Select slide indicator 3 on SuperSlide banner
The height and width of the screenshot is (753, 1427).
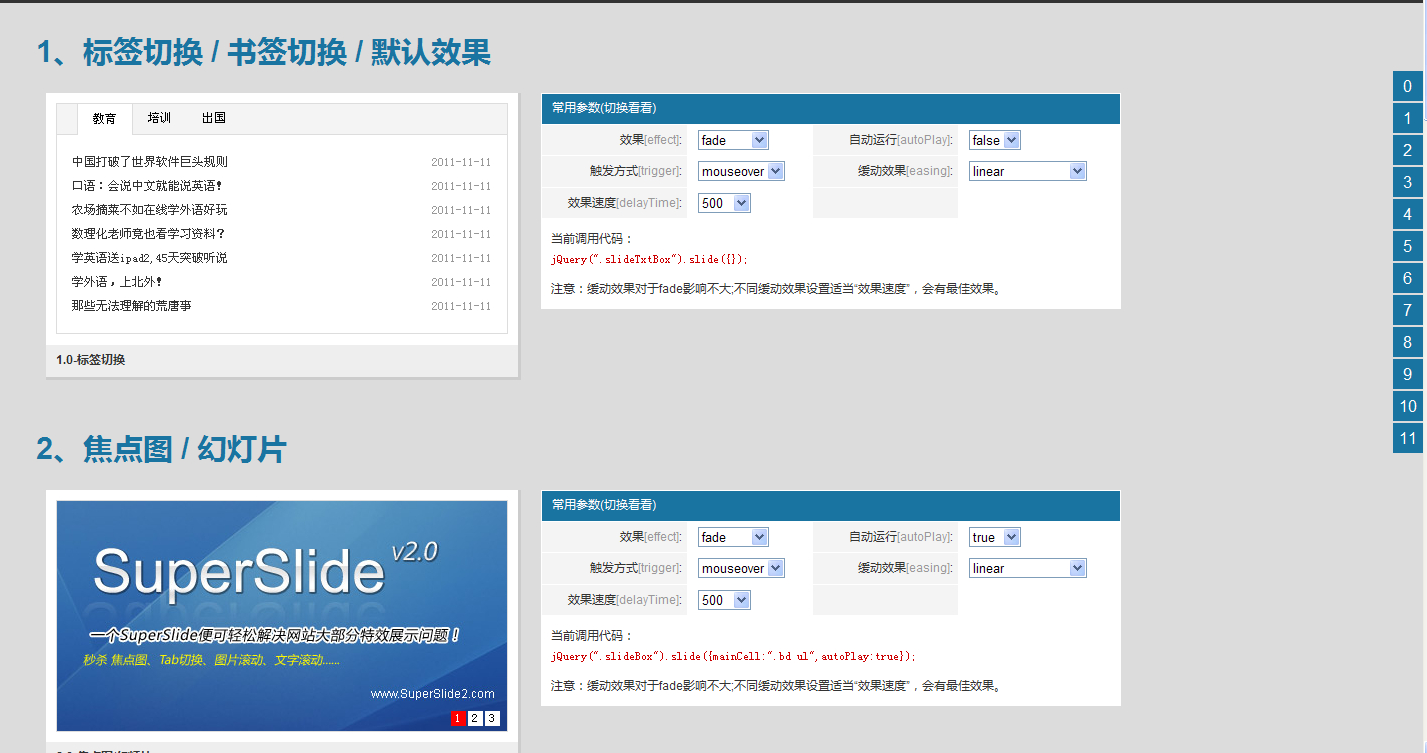click(x=492, y=718)
